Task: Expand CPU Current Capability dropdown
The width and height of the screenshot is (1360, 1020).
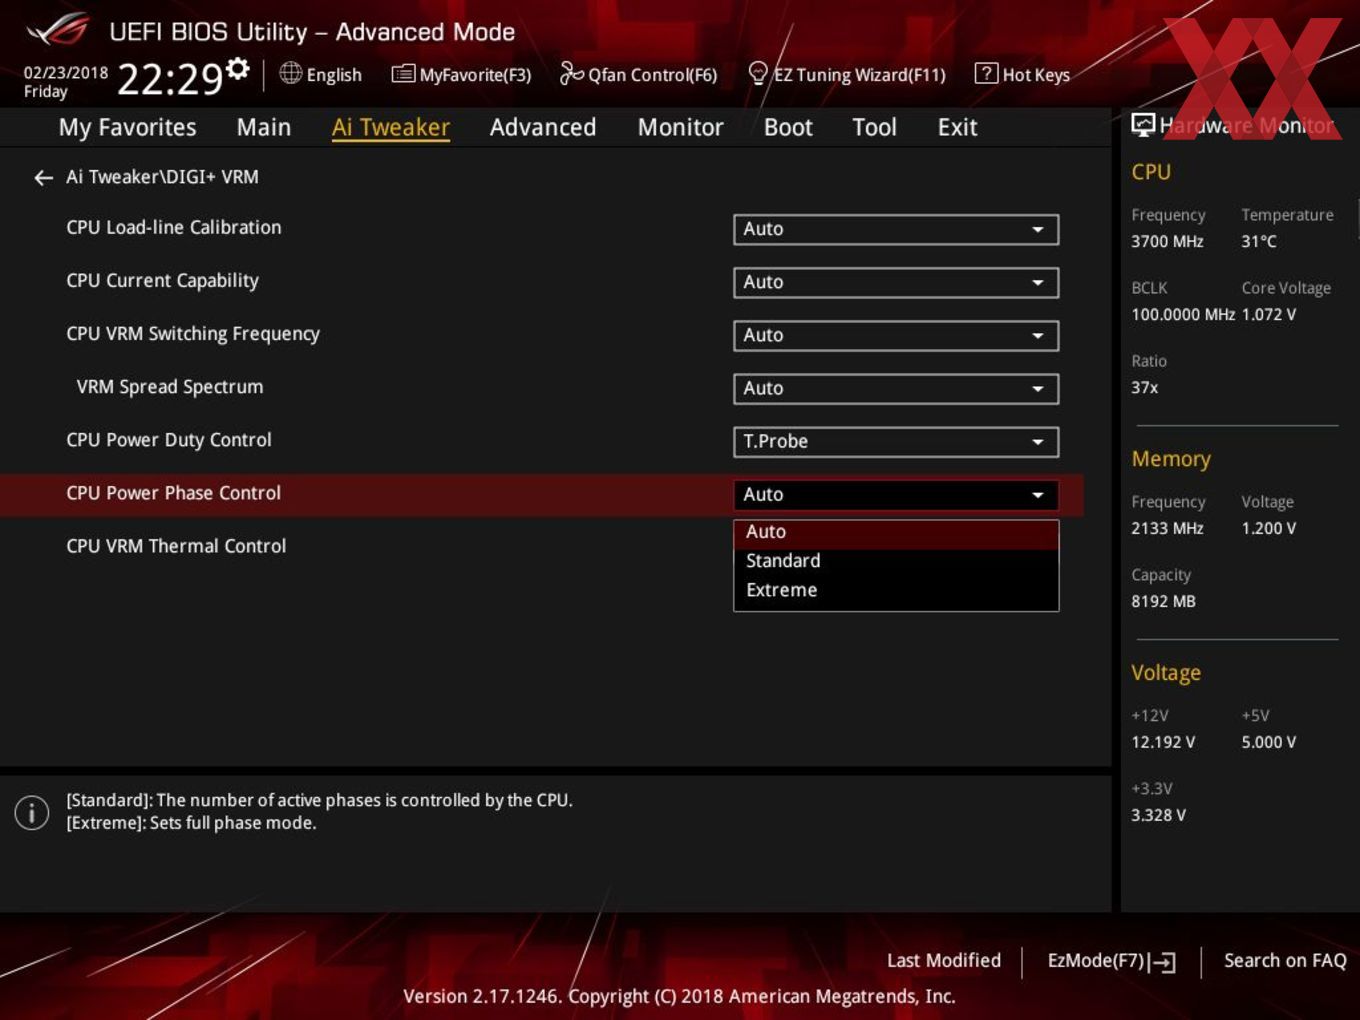Action: 896,282
